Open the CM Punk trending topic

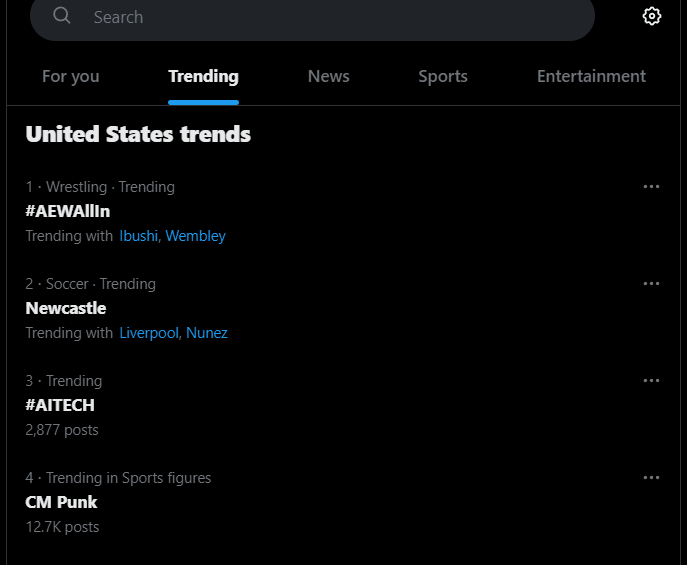[x=61, y=502]
